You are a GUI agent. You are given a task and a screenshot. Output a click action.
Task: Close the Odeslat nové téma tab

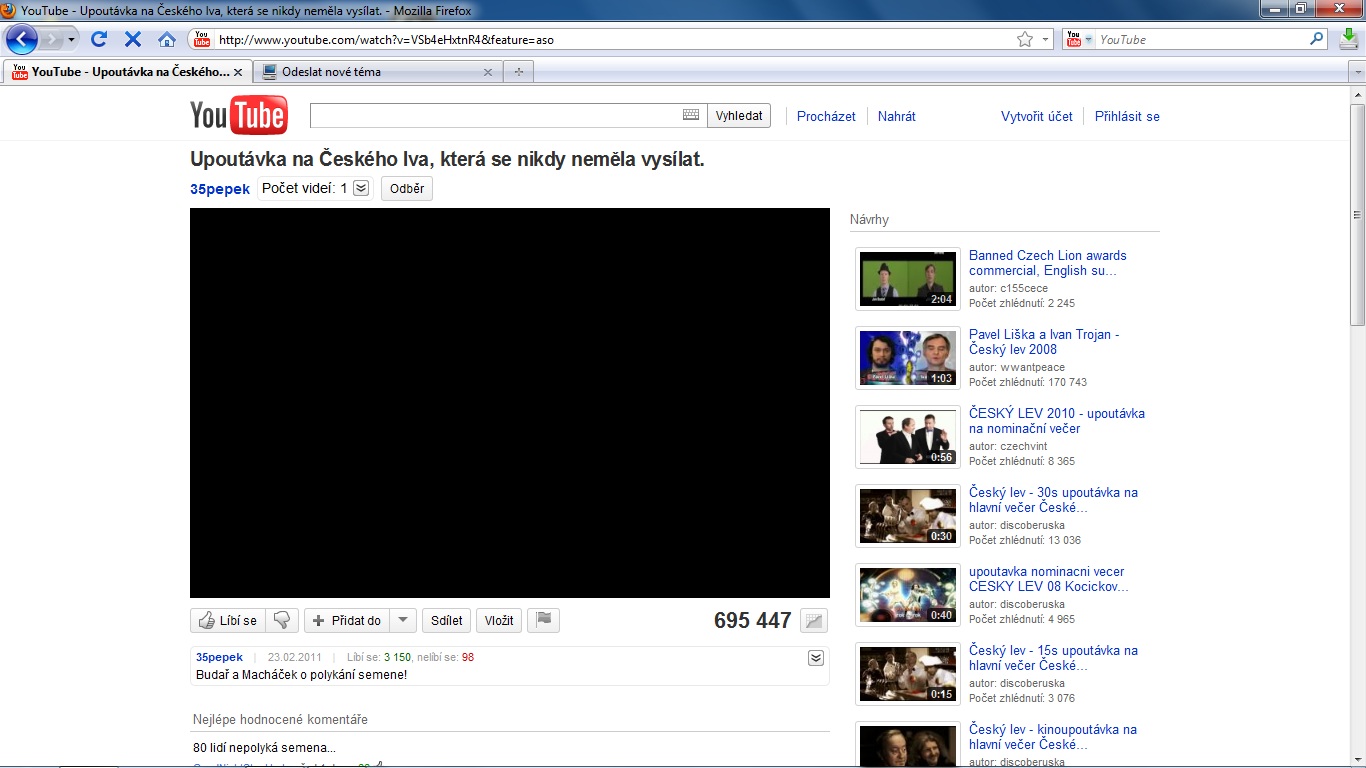click(488, 72)
